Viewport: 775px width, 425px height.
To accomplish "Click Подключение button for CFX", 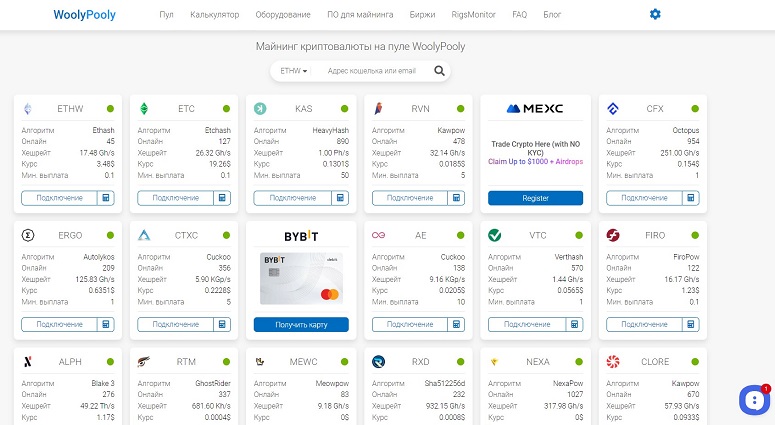I will (645, 198).
